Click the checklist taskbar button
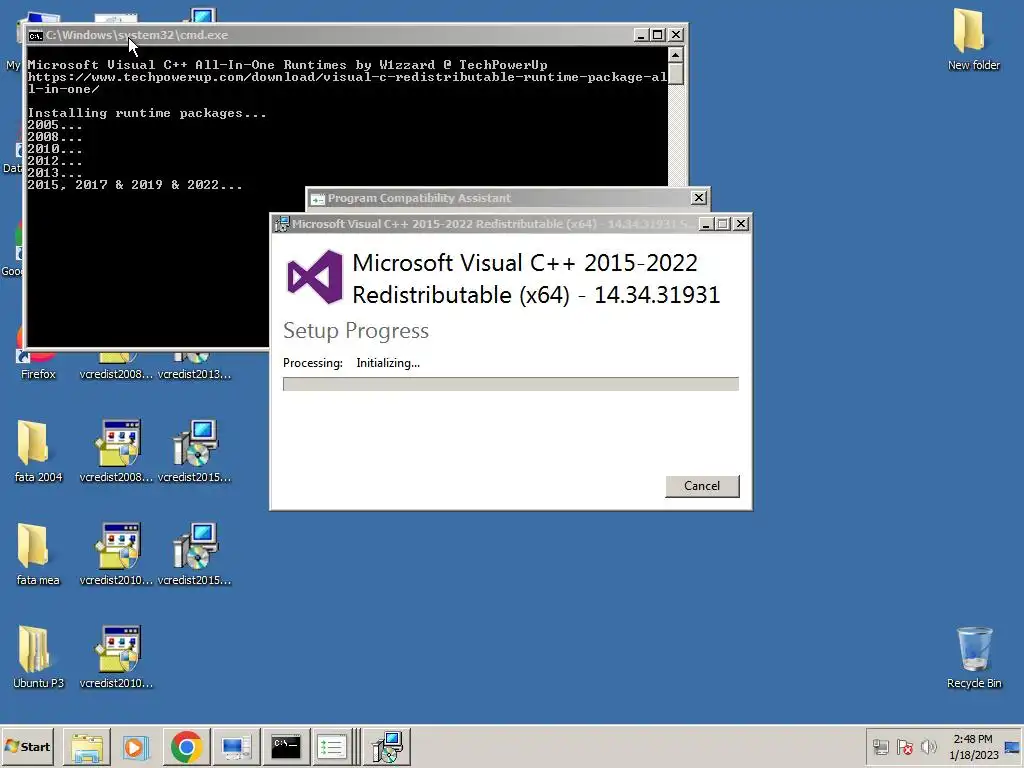 click(332, 747)
